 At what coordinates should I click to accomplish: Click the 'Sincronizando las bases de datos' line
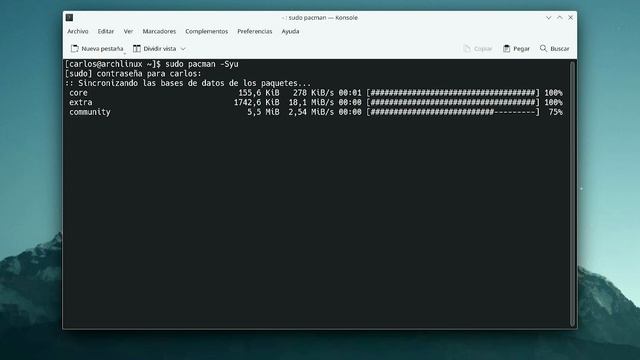[188, 83]
